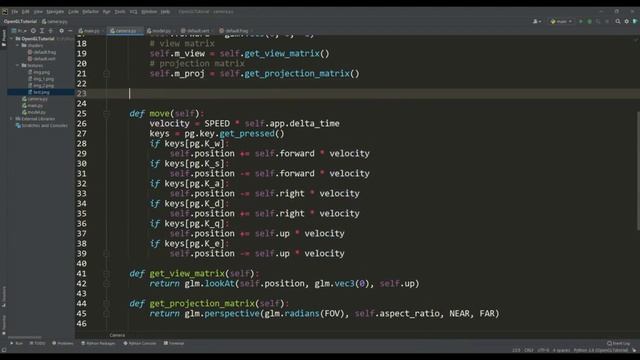
Task: Open the Run tool window button
Action: (17, 343)
